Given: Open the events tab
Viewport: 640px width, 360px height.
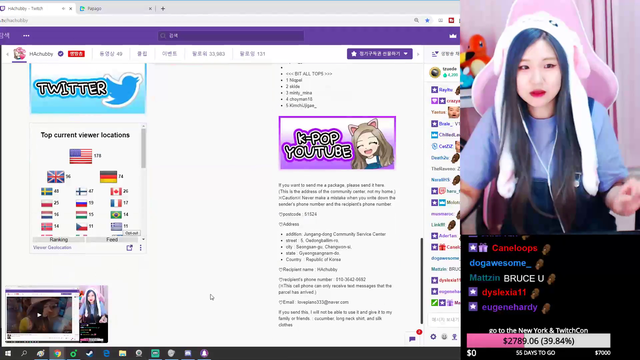Looking at the screenshot, I should pyautogui.click(x=169, y=54).
